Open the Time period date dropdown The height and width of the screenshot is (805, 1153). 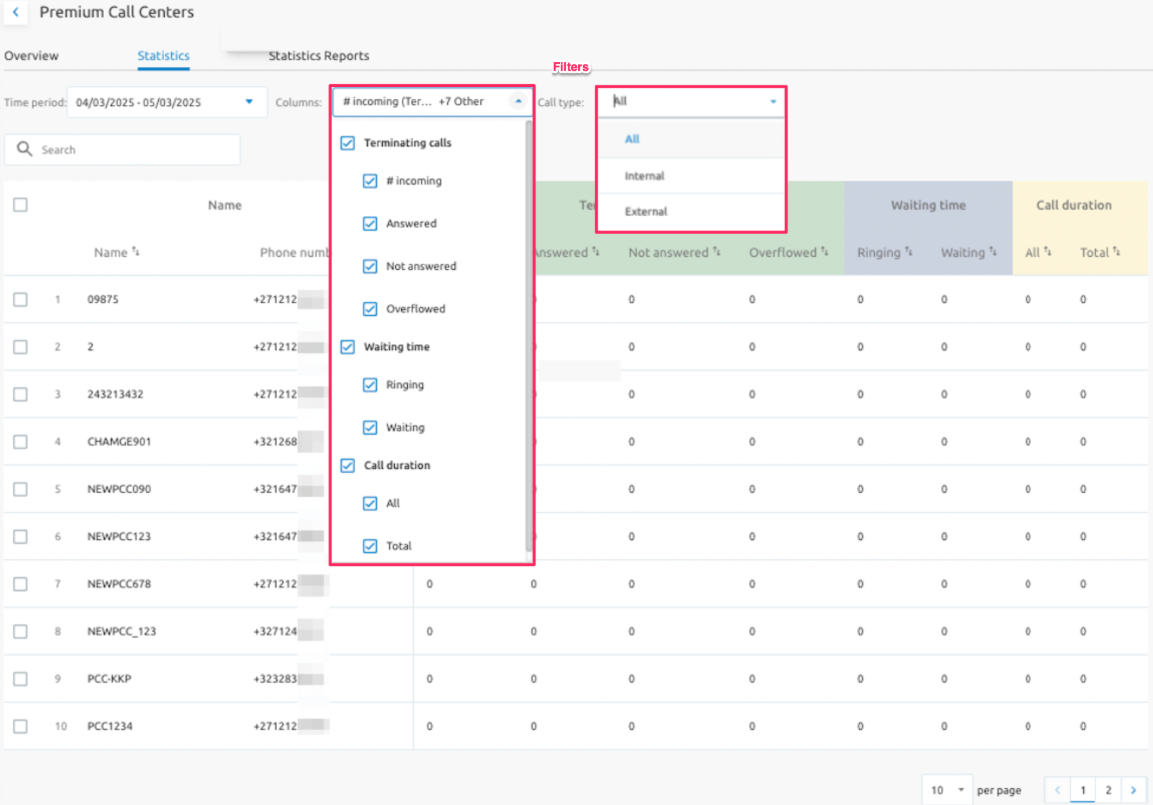(x=249, y=102)
